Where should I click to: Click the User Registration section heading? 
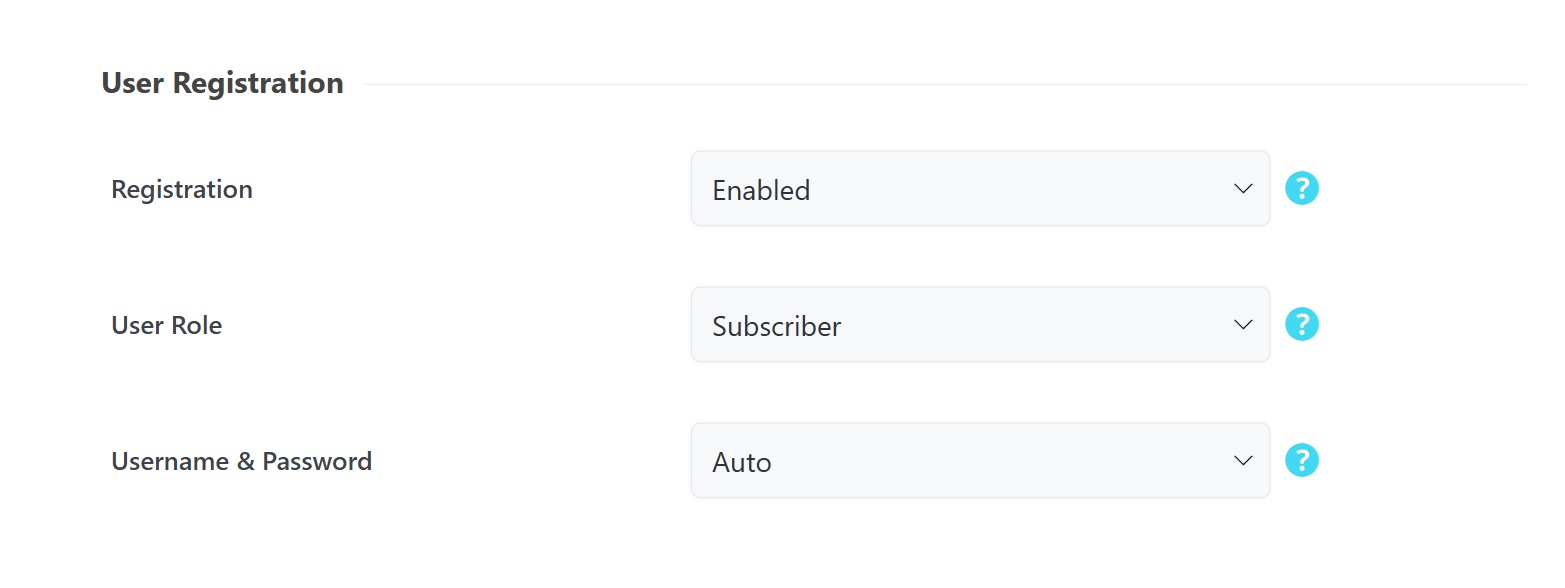point(223,83)
